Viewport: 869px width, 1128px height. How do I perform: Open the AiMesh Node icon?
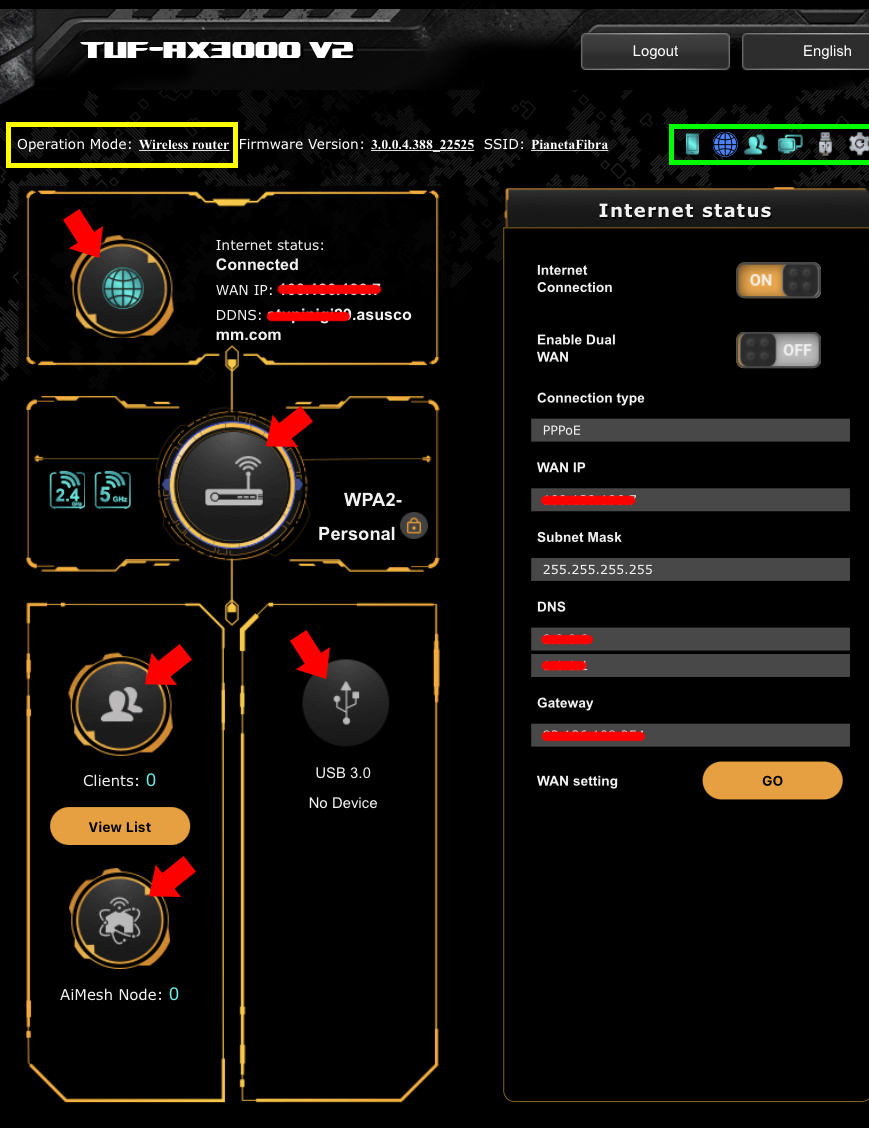pos(120,920)
